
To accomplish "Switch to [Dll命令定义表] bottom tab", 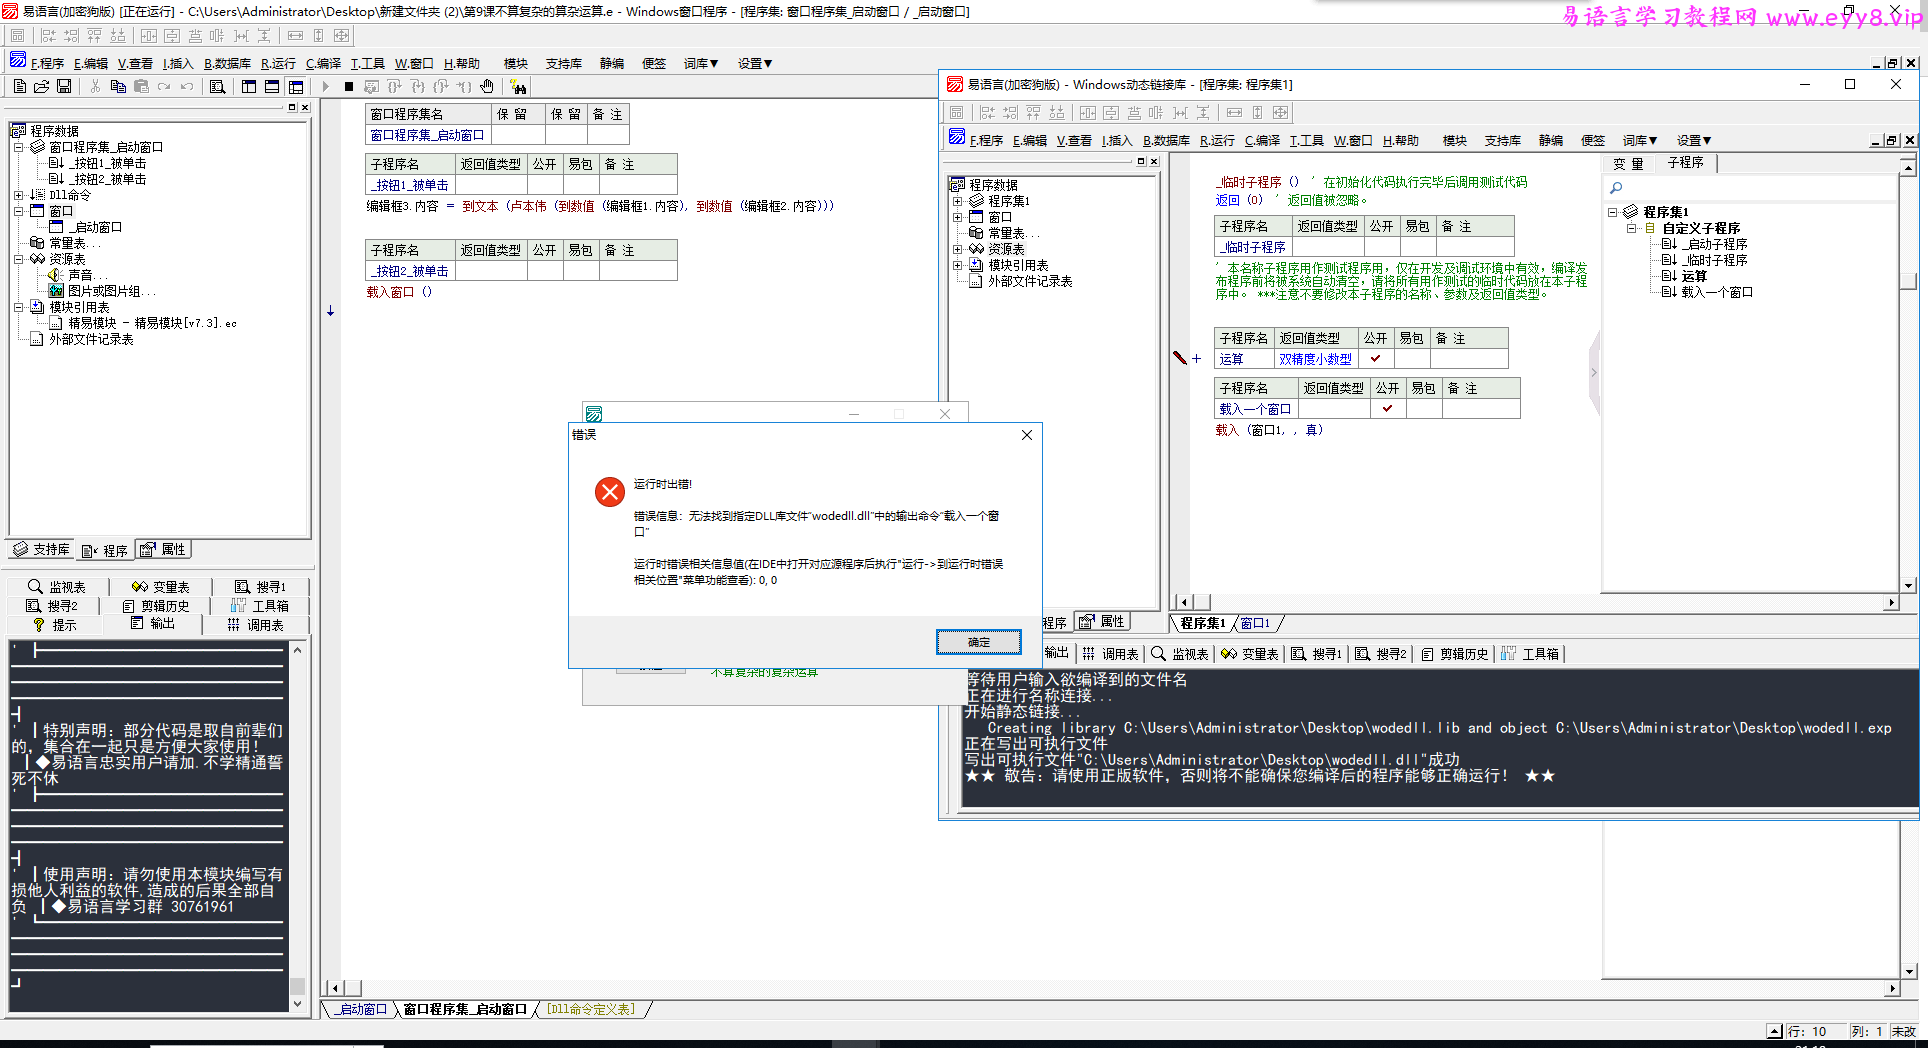I will 590,1009.
